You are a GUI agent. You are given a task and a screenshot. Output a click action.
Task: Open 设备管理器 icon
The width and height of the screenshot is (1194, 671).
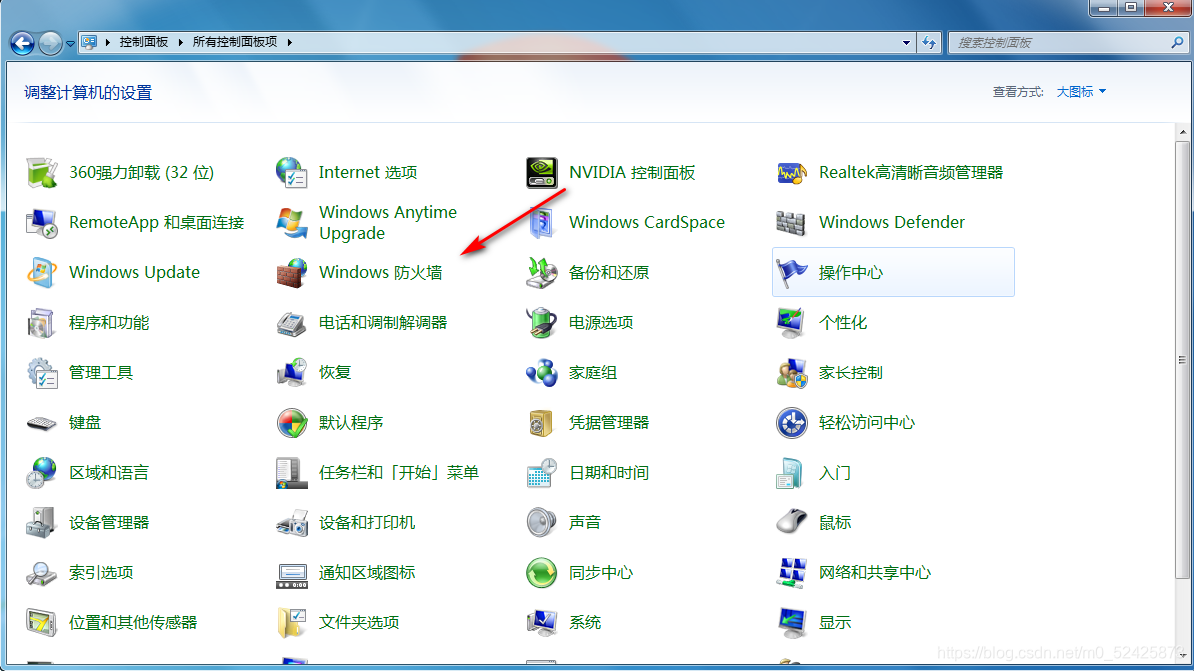(42, 522)
